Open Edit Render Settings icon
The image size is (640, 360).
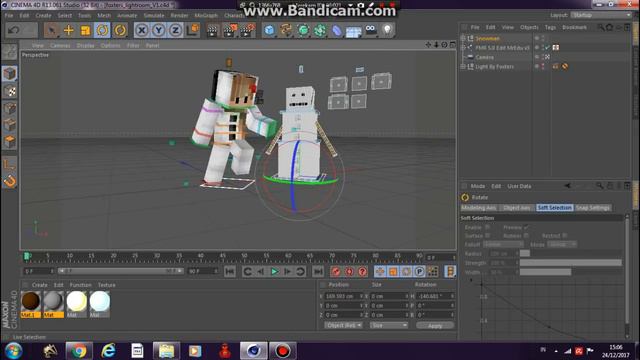point(247,30)
